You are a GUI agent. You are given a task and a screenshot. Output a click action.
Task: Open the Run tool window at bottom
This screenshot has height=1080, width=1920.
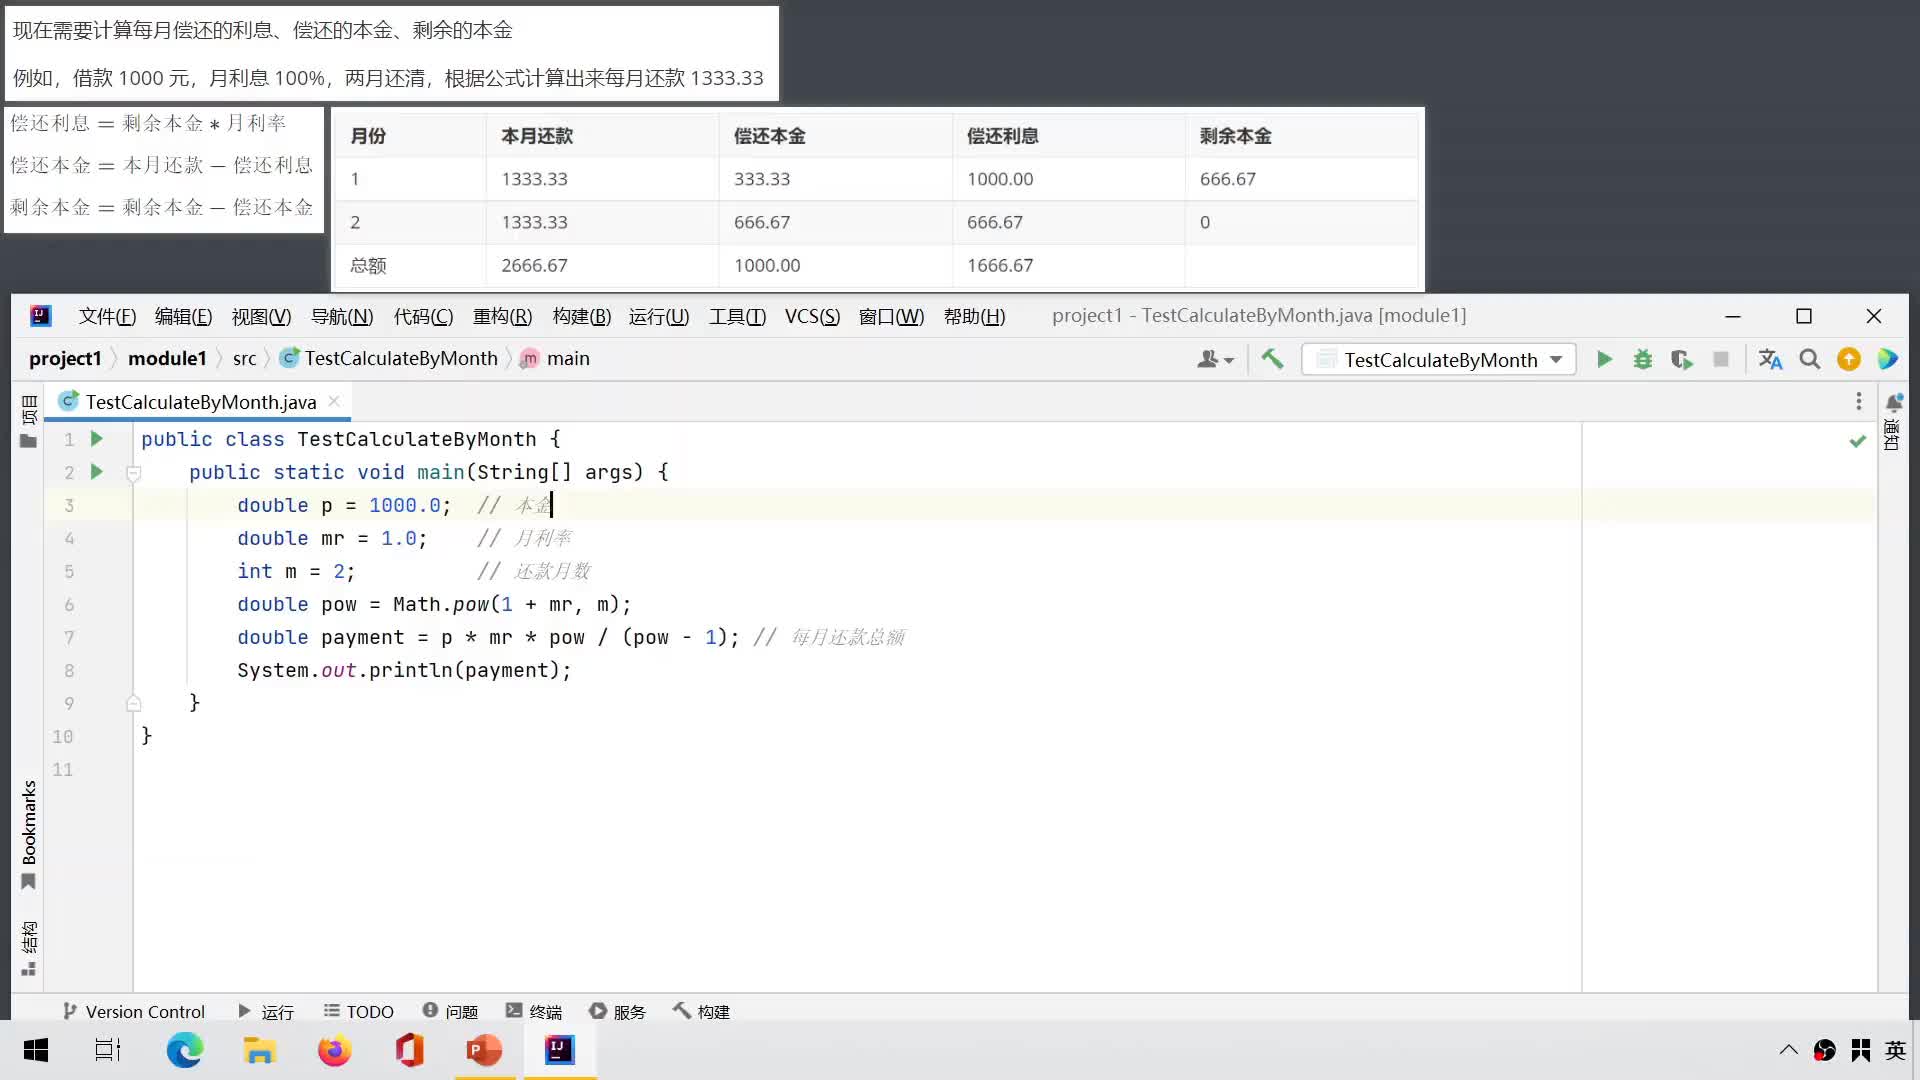(x=266, y=1011)
